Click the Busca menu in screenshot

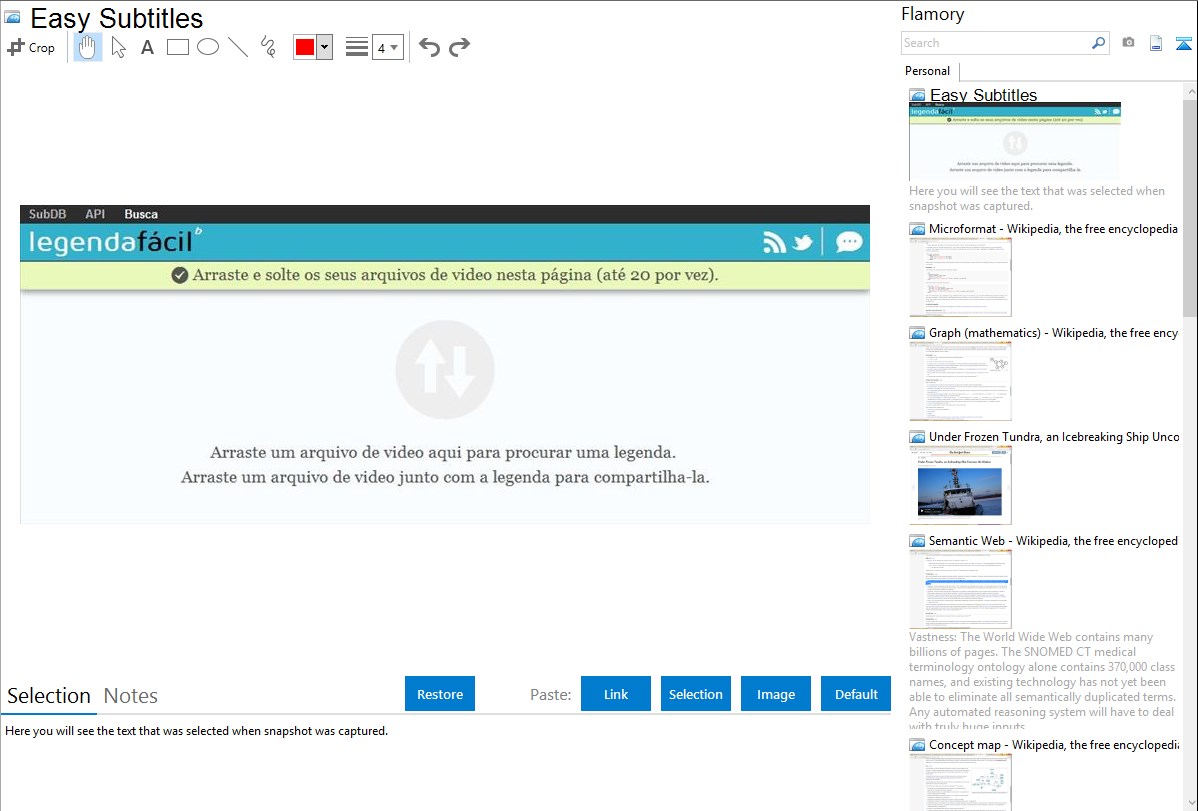tap(141, 214)
